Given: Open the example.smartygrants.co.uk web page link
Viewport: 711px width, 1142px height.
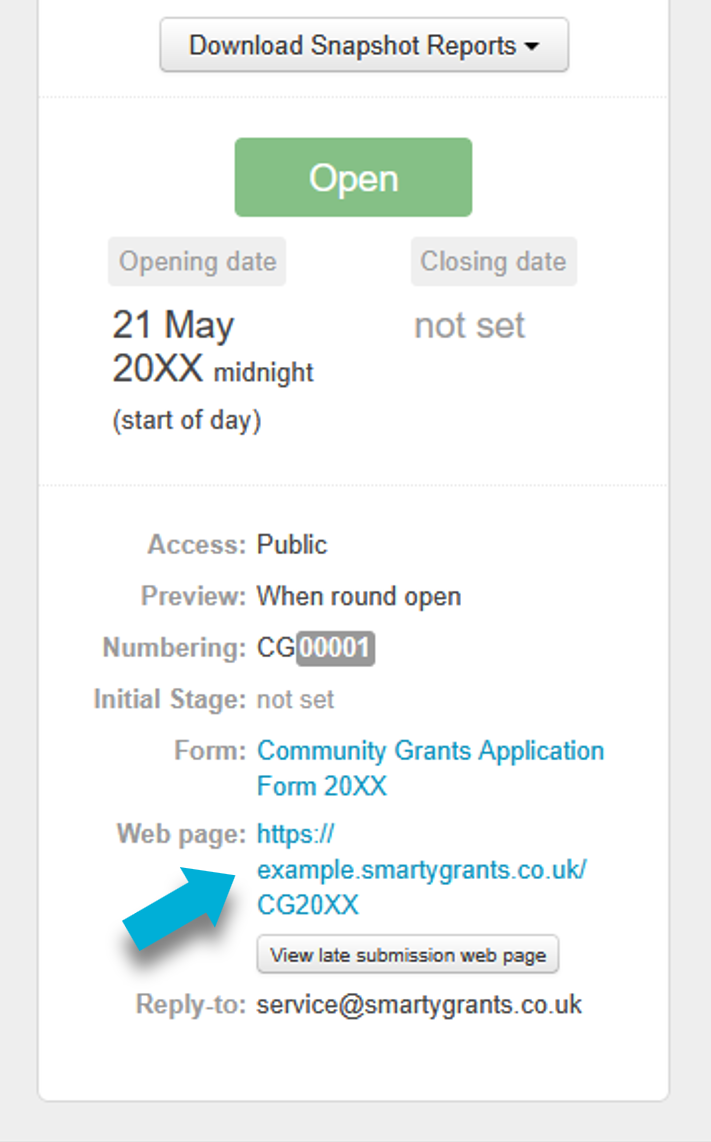Looking at the screenshot, I should tap(421, 870).
